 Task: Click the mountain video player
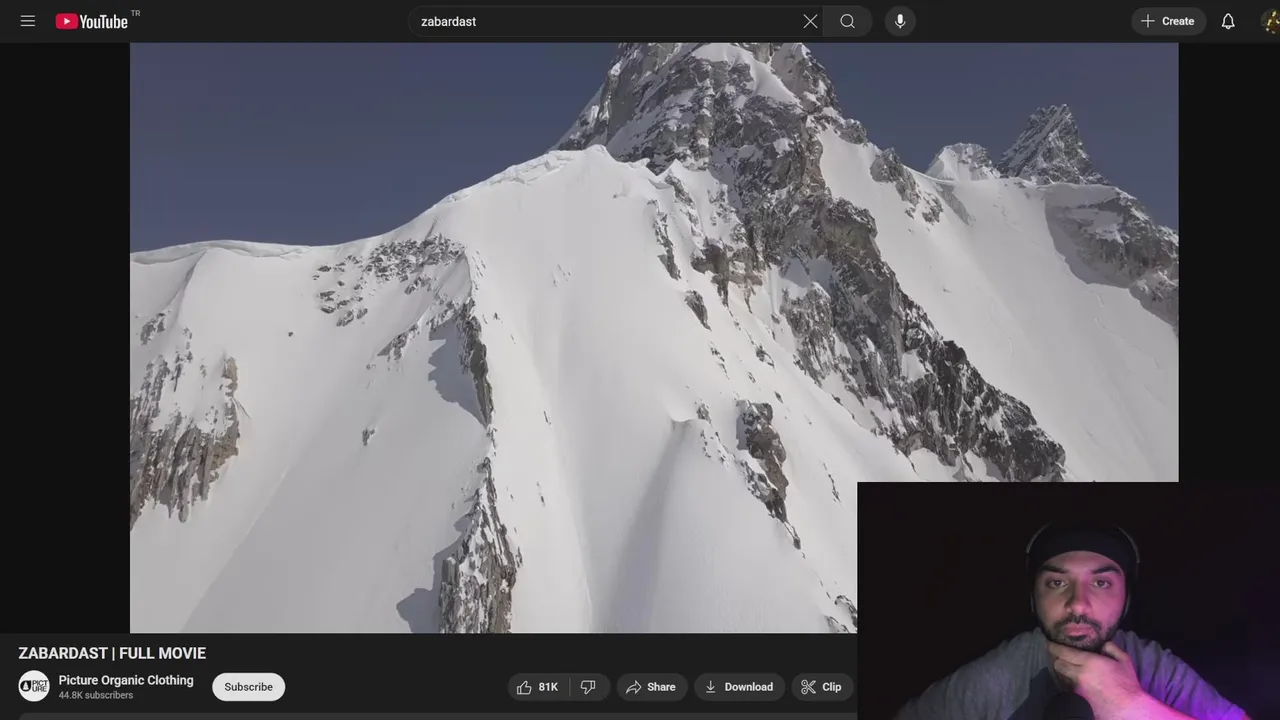click(x=654, y=337)
